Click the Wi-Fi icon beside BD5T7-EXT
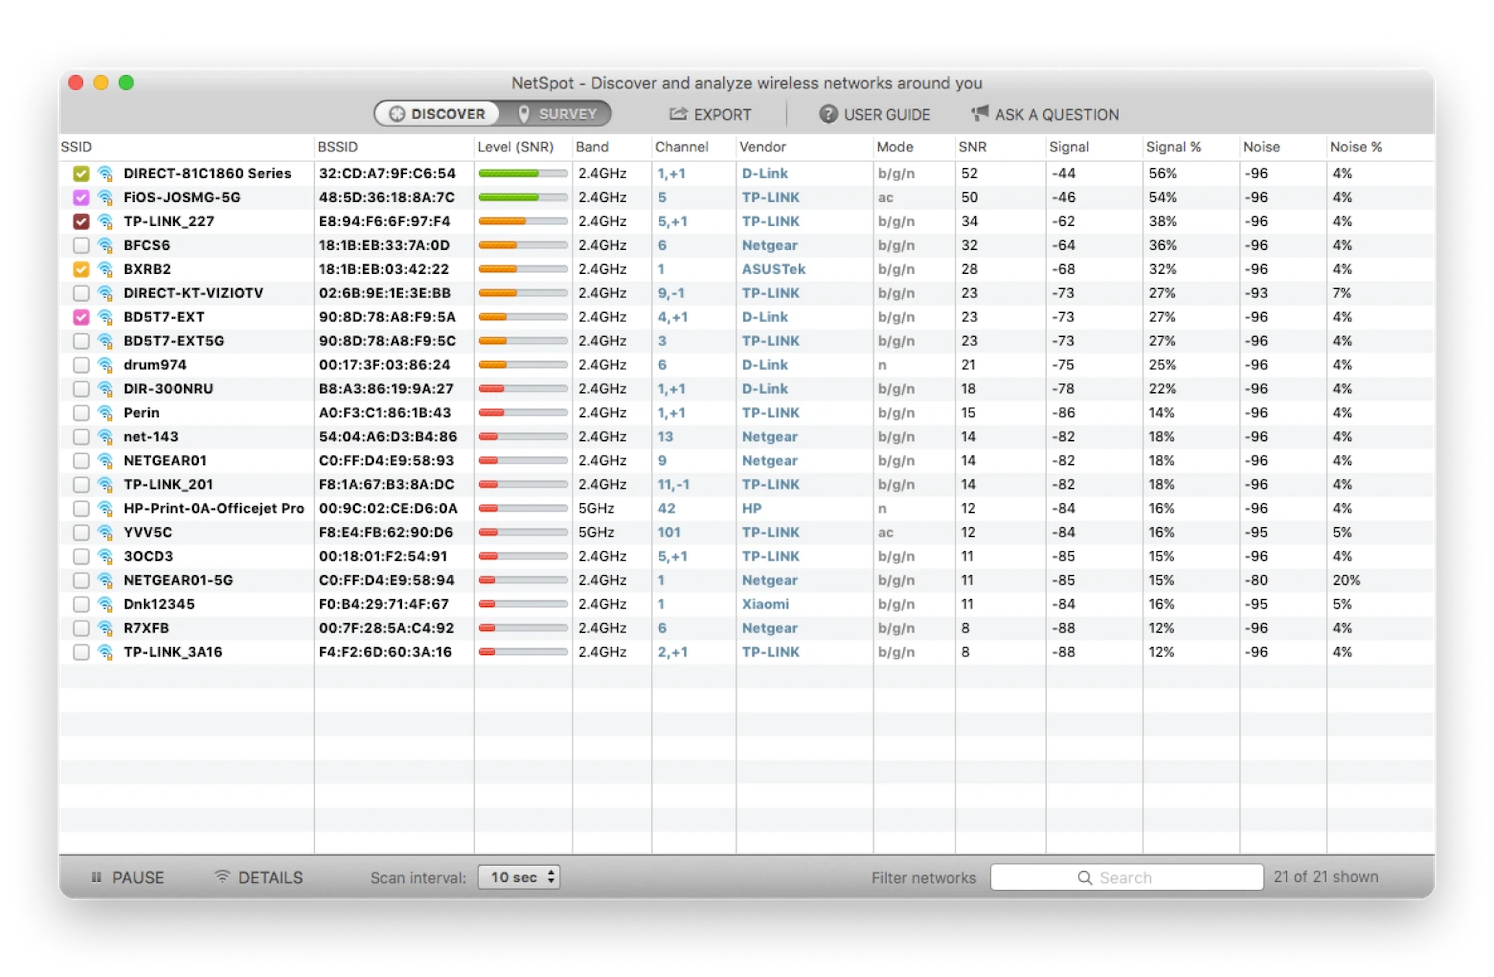Screen dimensions: 1494x977 click(x=105, y=318)
